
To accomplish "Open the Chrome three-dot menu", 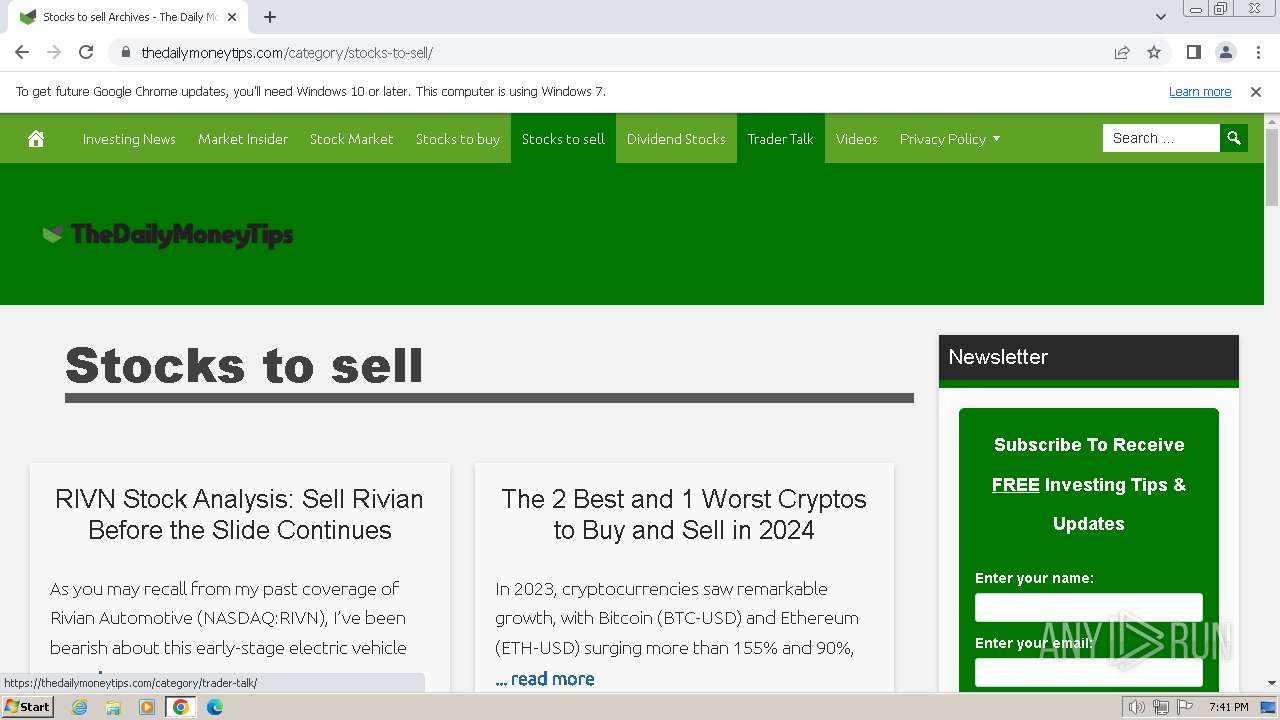I will tap(1257, 52).
